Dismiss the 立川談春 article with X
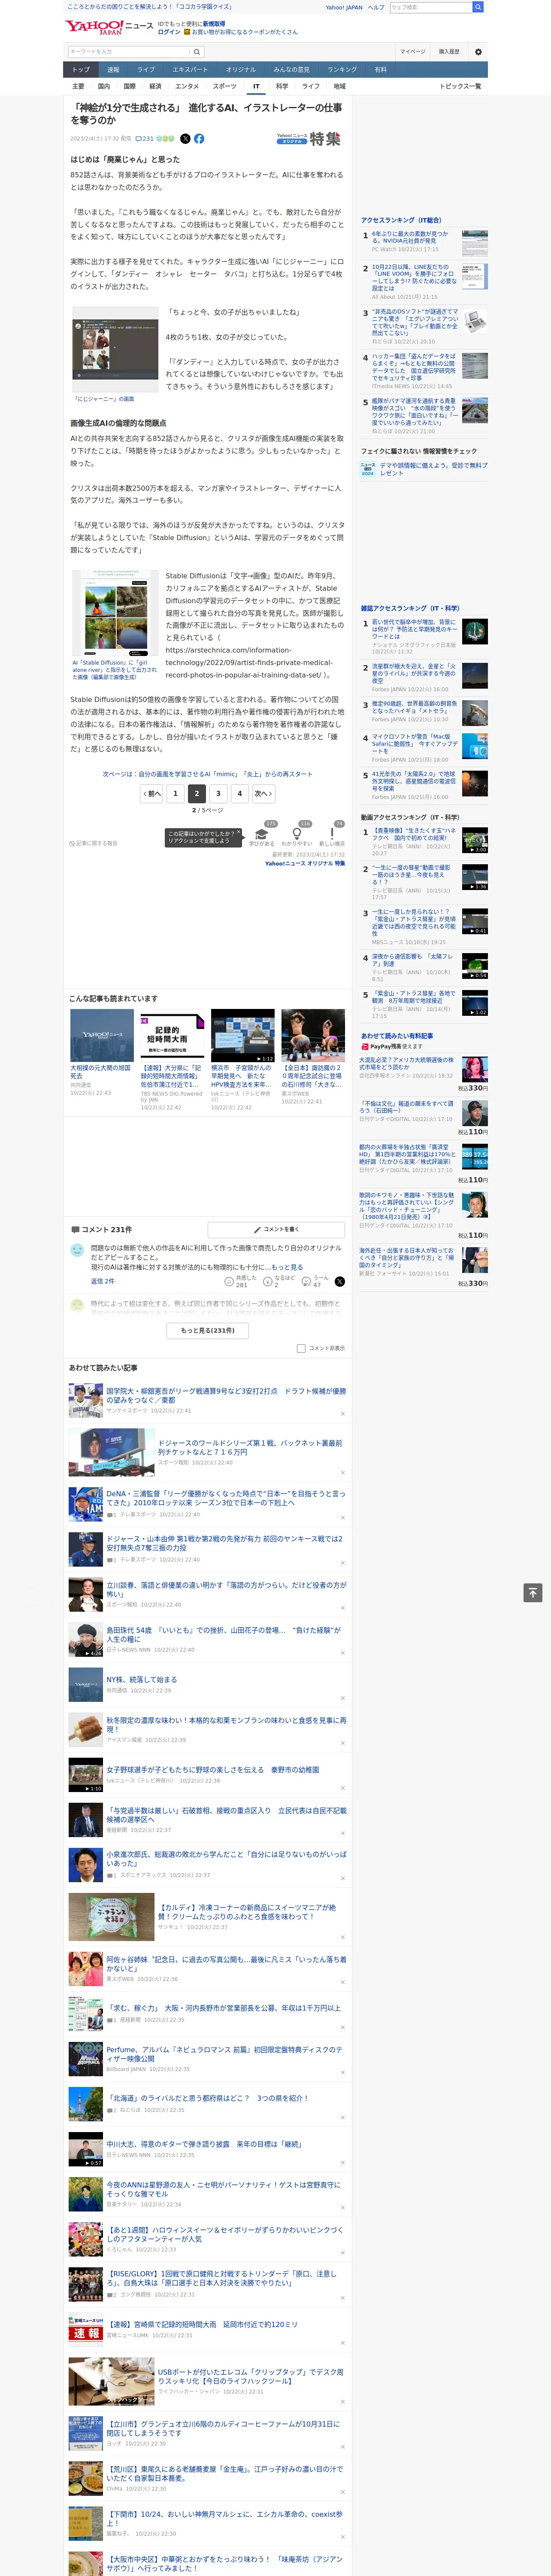551x2576 pixels. click(343, 1608)
